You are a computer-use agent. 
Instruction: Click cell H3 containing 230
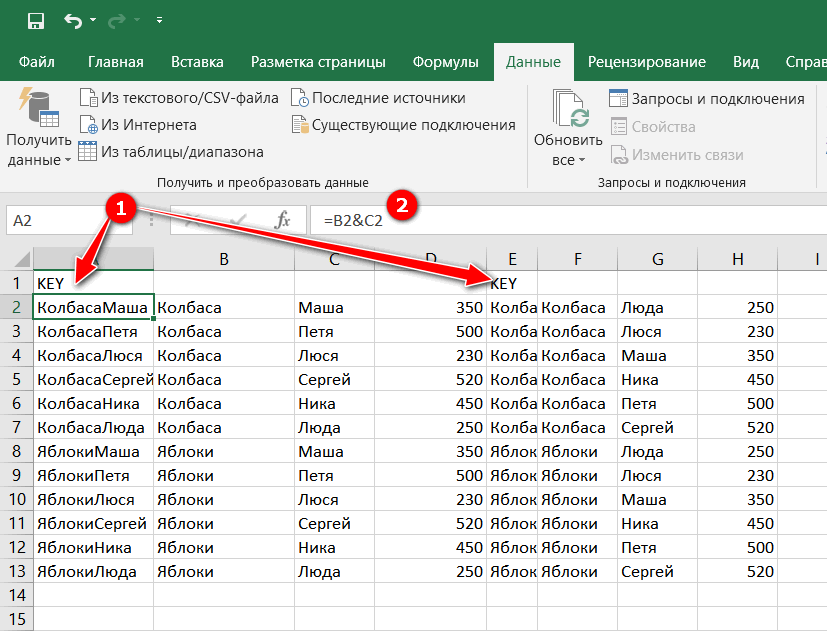tap(737, 331)
